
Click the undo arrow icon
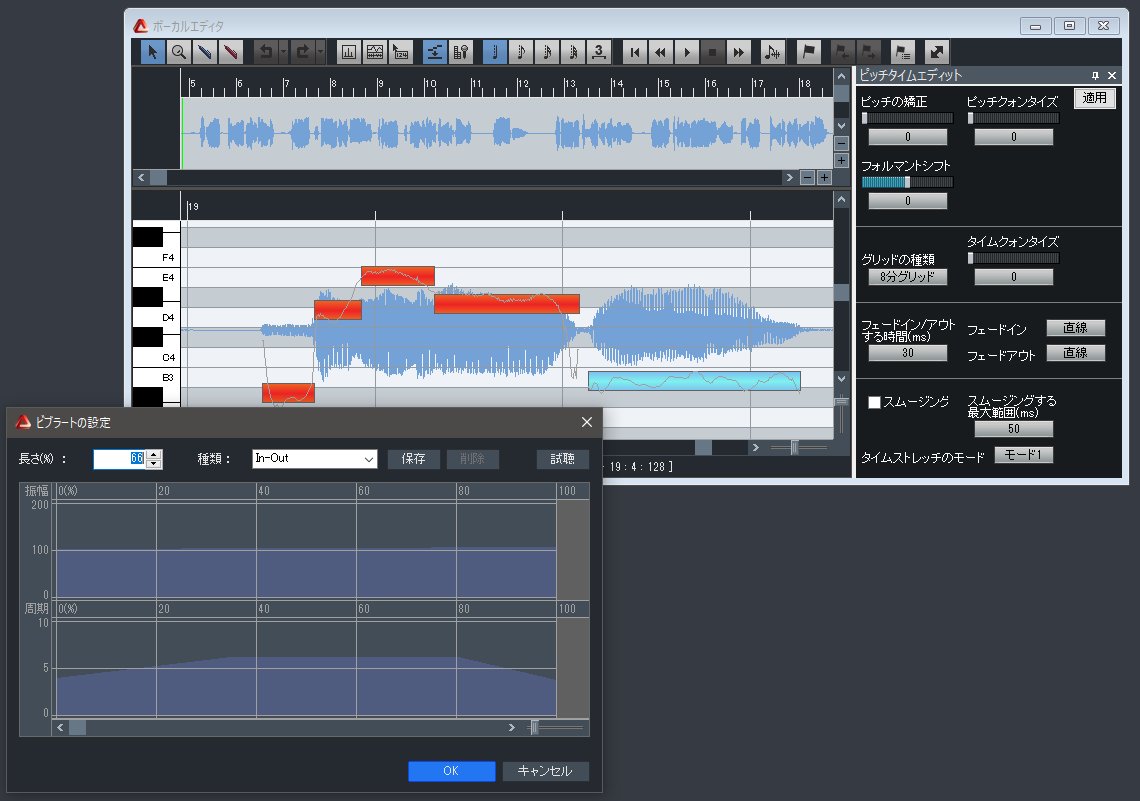tap(265, 52)
